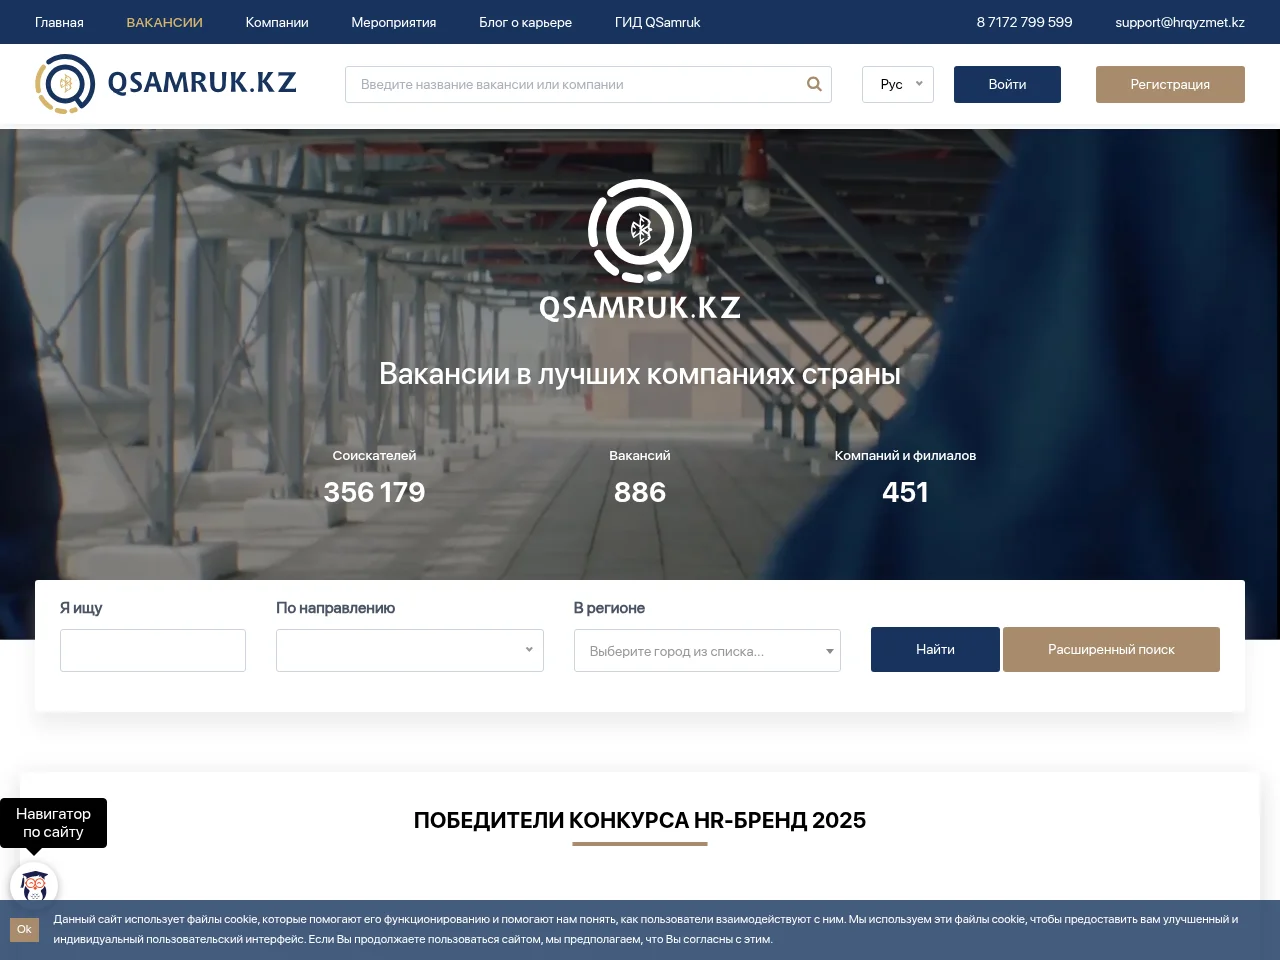
Task: Click the Войти button
Action: tap(1007, 84)
